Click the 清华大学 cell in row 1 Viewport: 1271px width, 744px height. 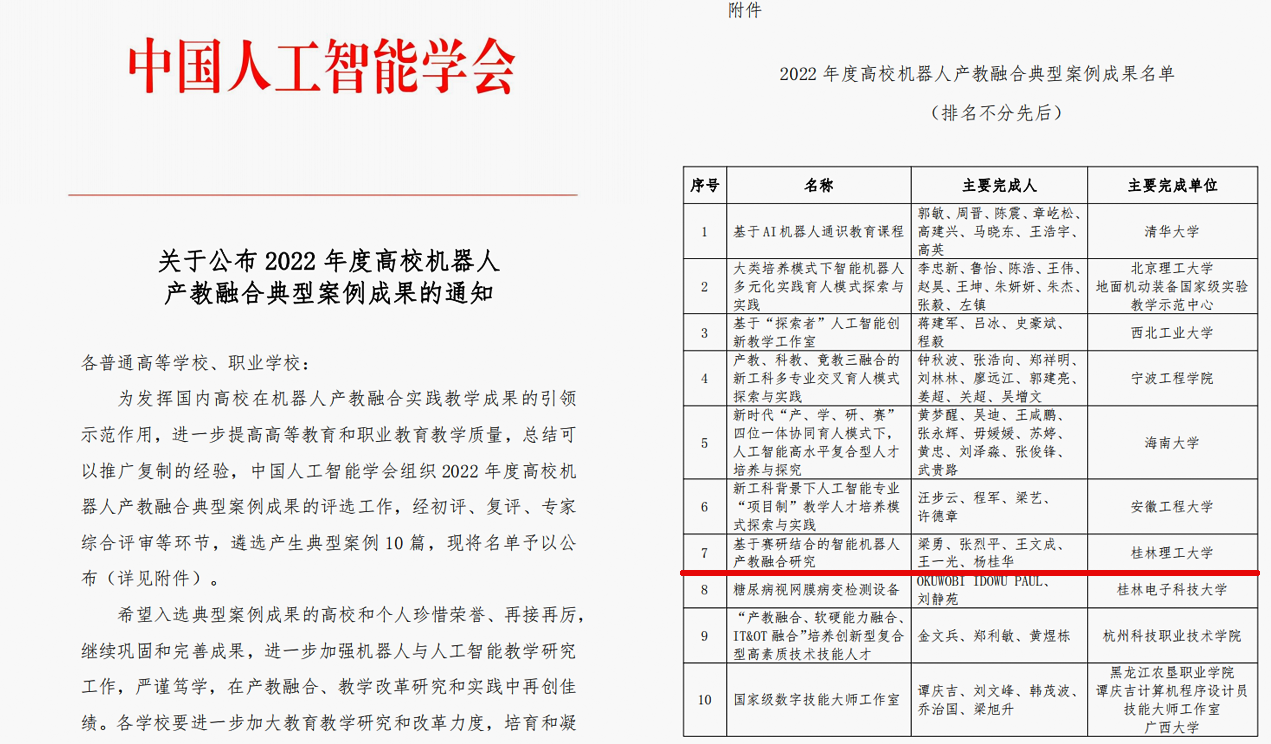click(x=1172, y=231)
